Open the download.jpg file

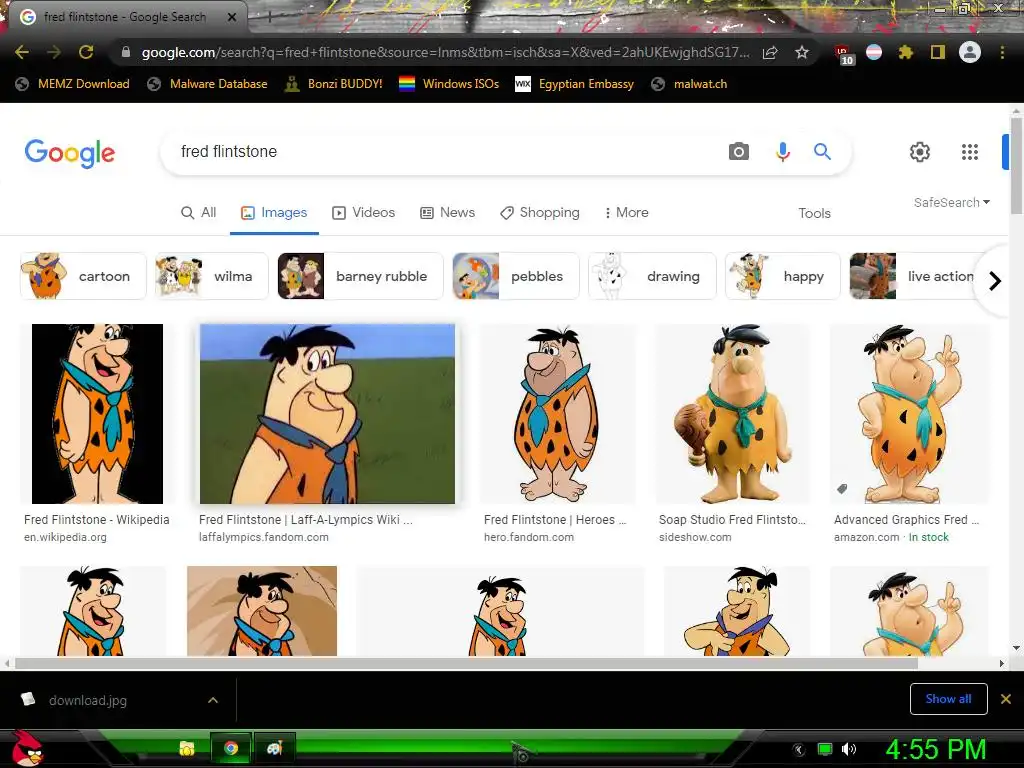coord(88,700)
